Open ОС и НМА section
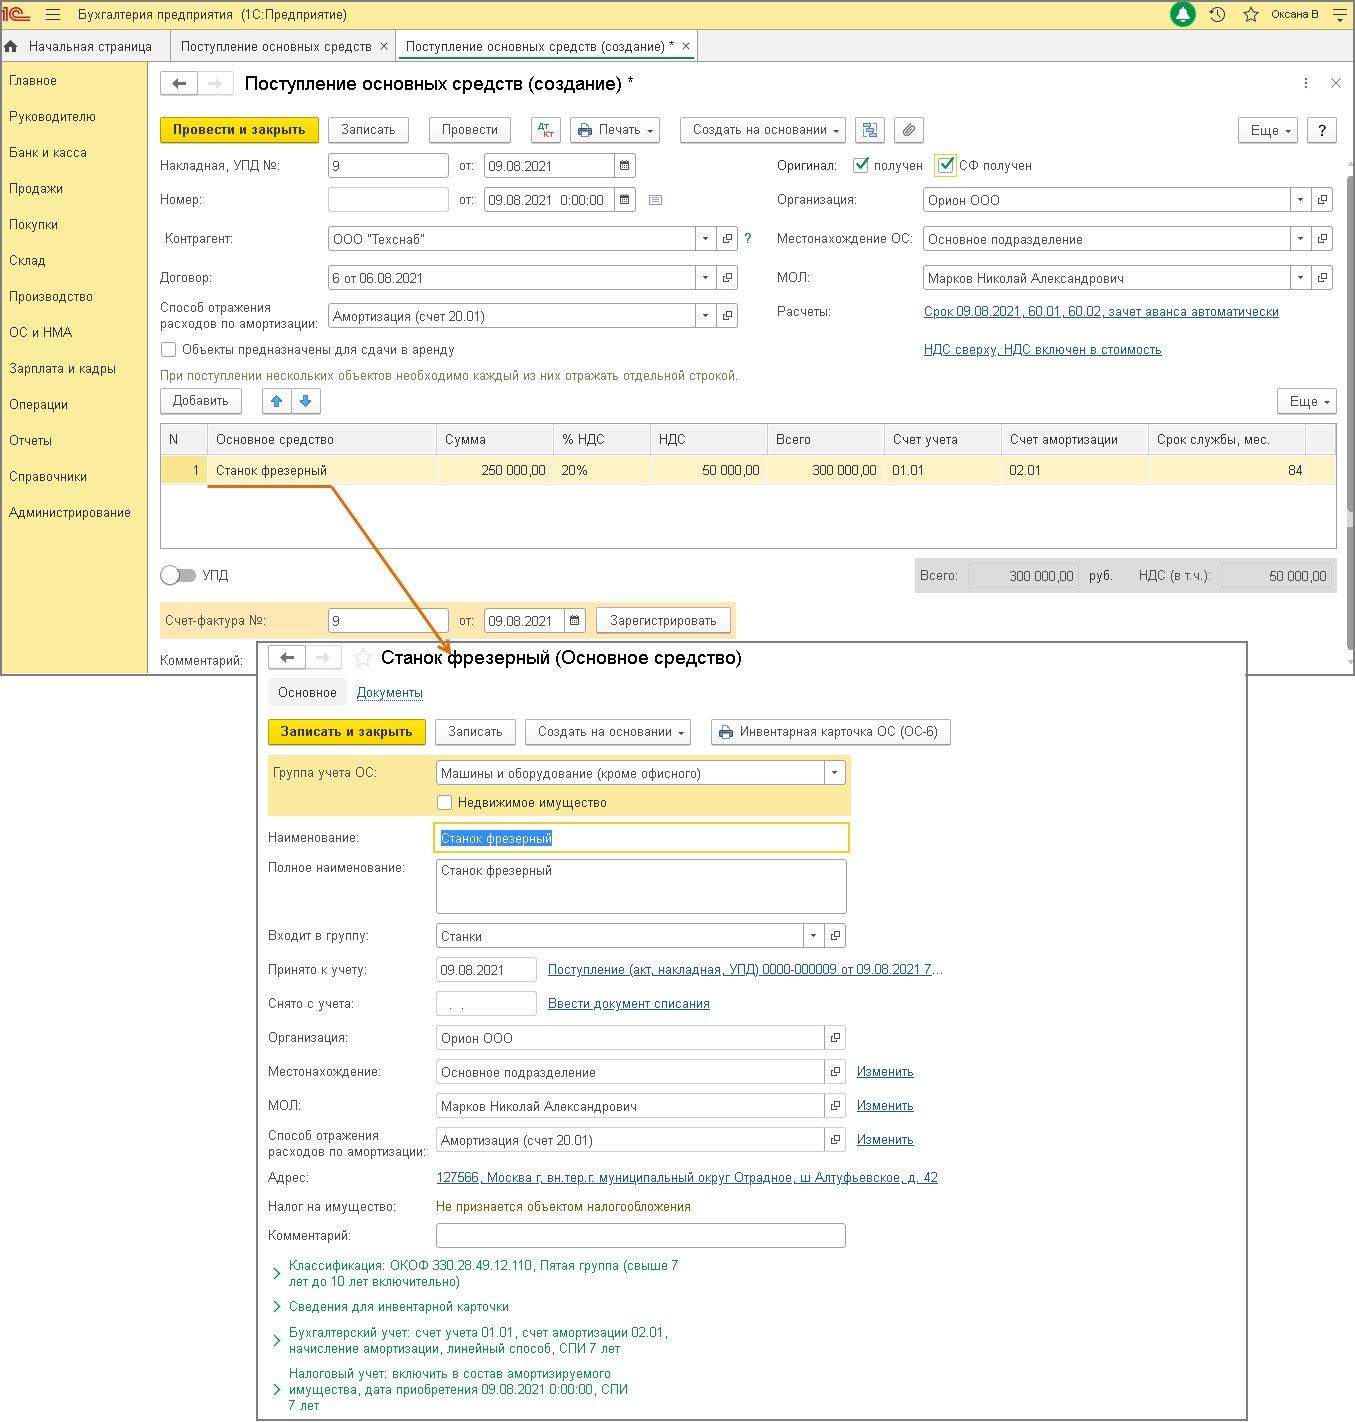 pos(40,333)
